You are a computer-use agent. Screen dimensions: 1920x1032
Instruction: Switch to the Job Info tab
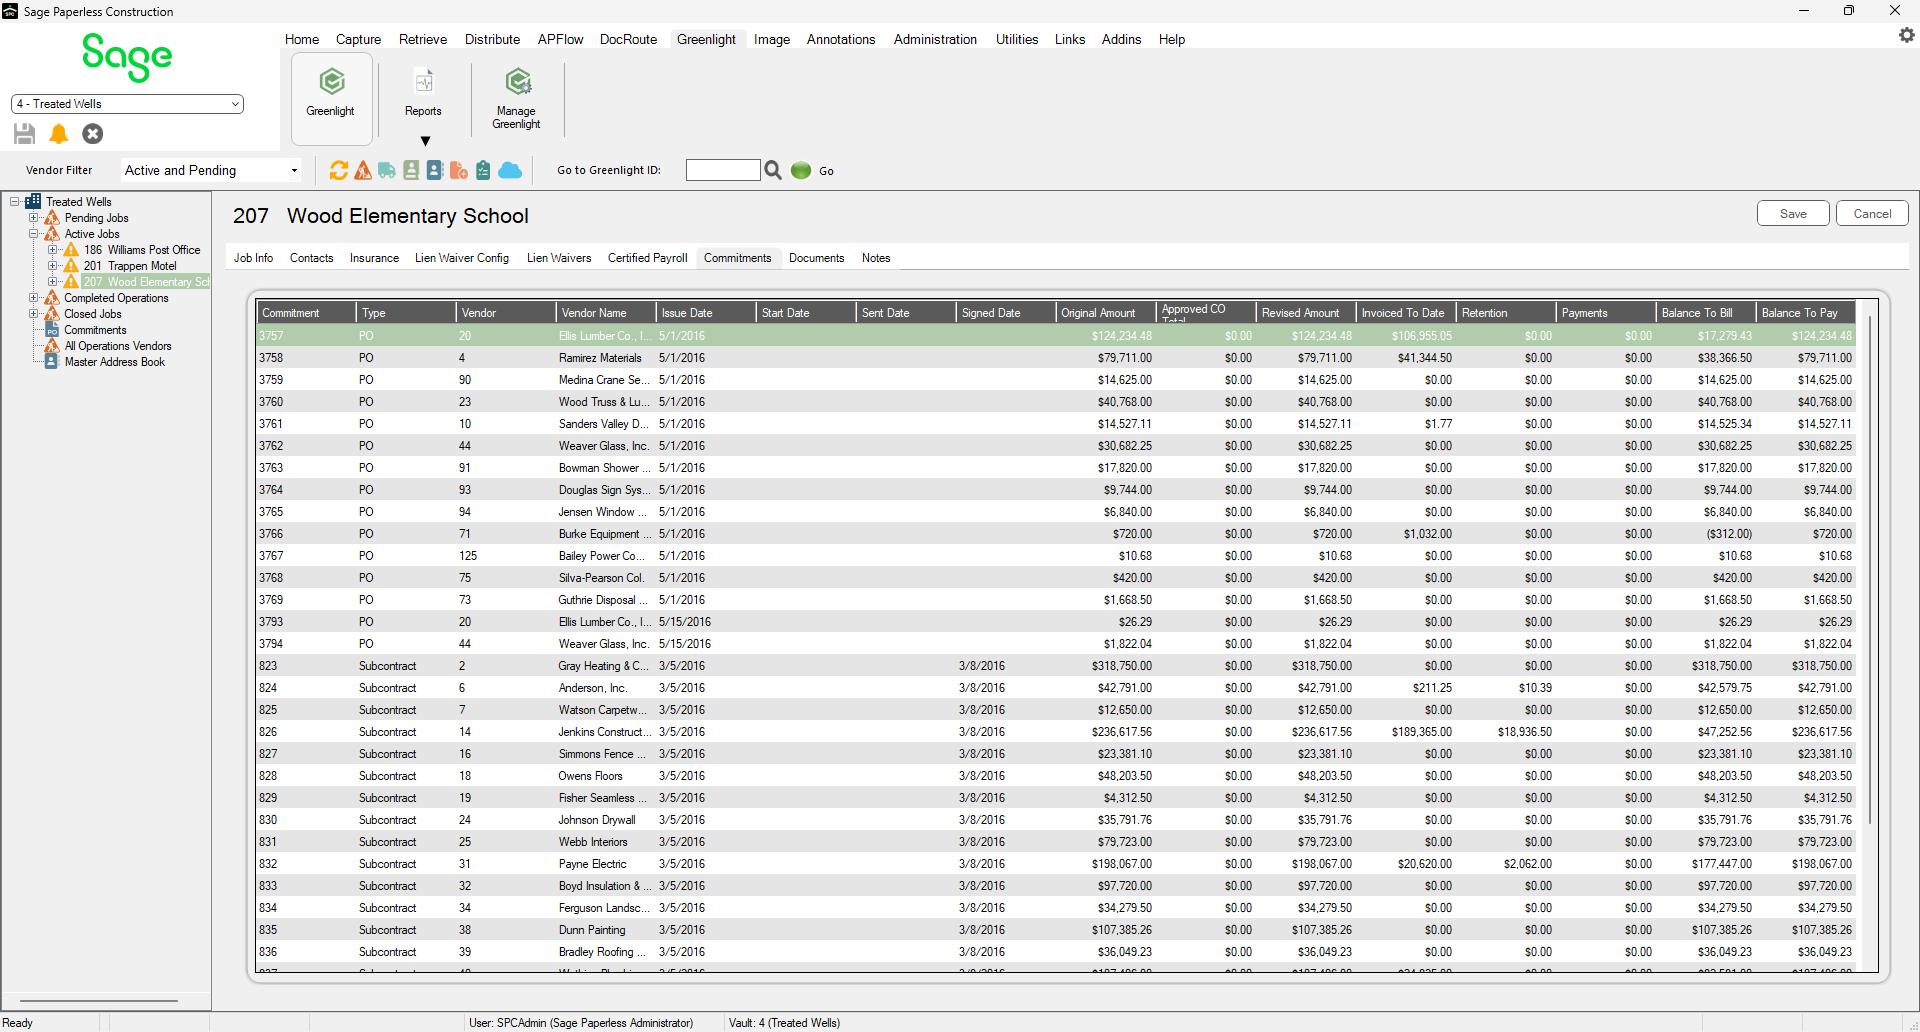point(253,258)
